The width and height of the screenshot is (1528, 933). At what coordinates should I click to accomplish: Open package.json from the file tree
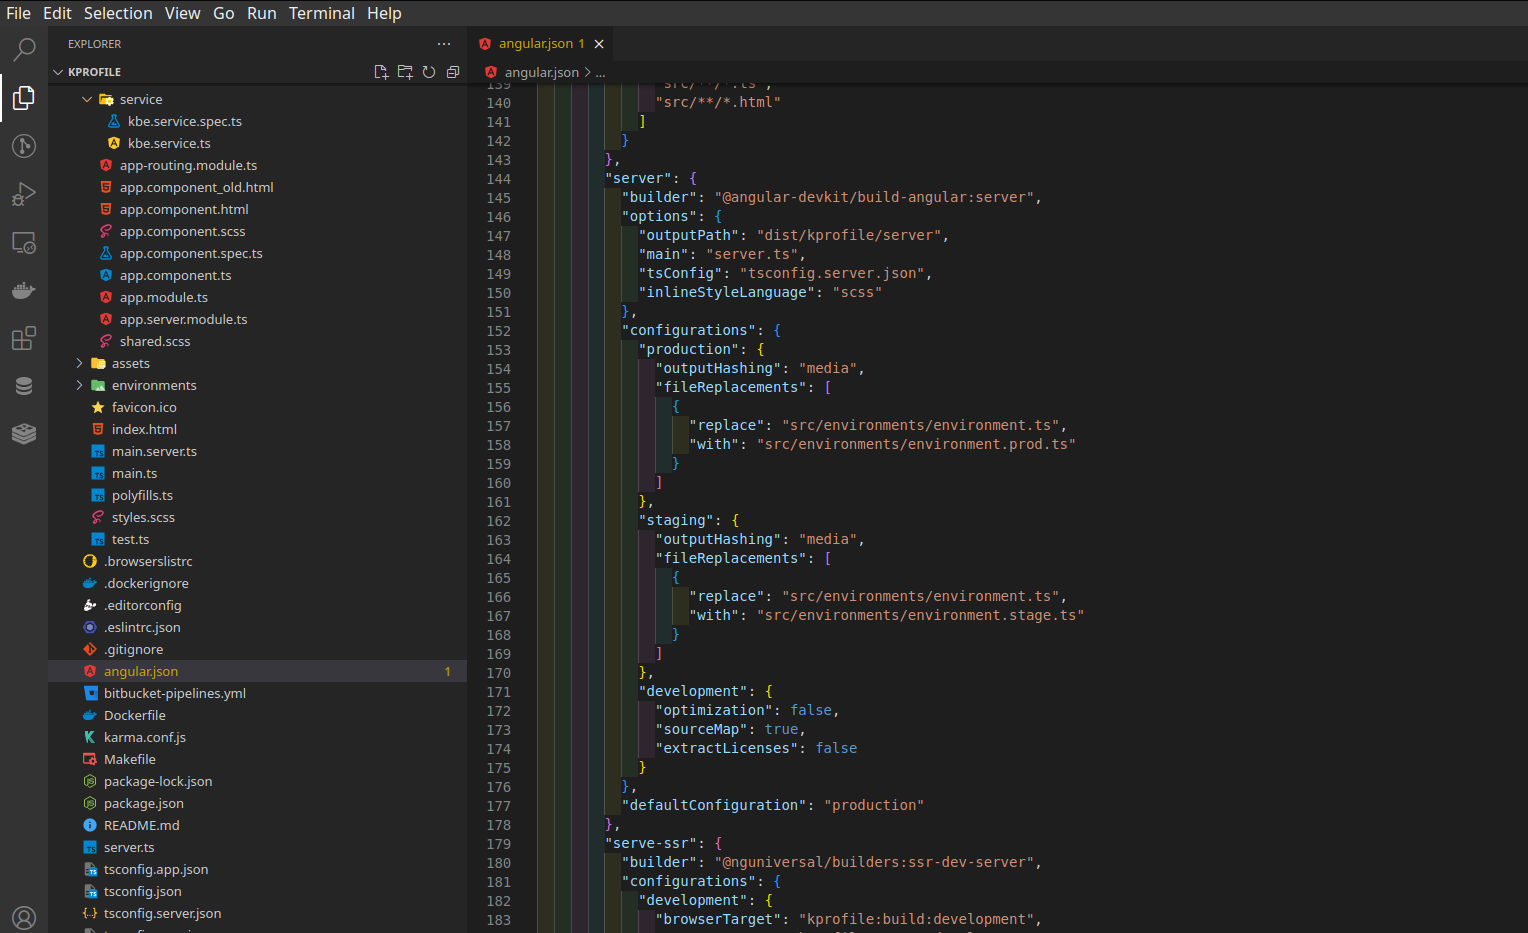(x=143, y=804)
